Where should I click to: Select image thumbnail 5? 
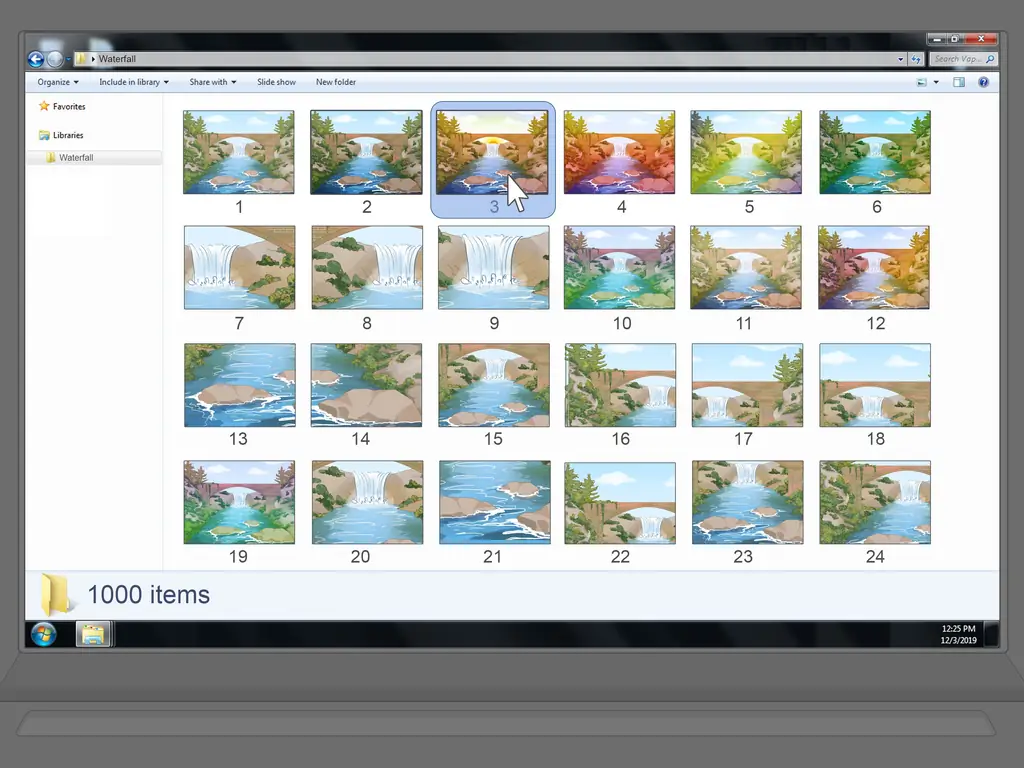point(746,152)
